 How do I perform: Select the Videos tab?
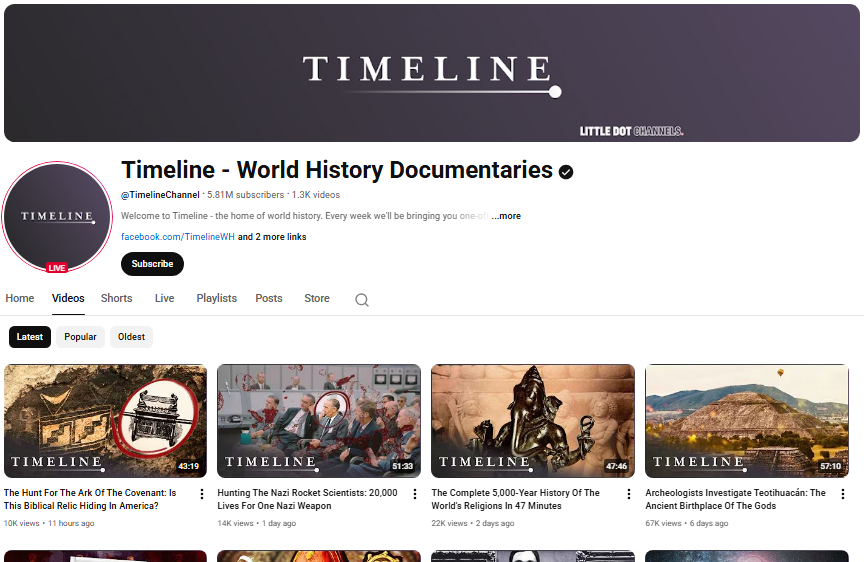coord(68,298)
